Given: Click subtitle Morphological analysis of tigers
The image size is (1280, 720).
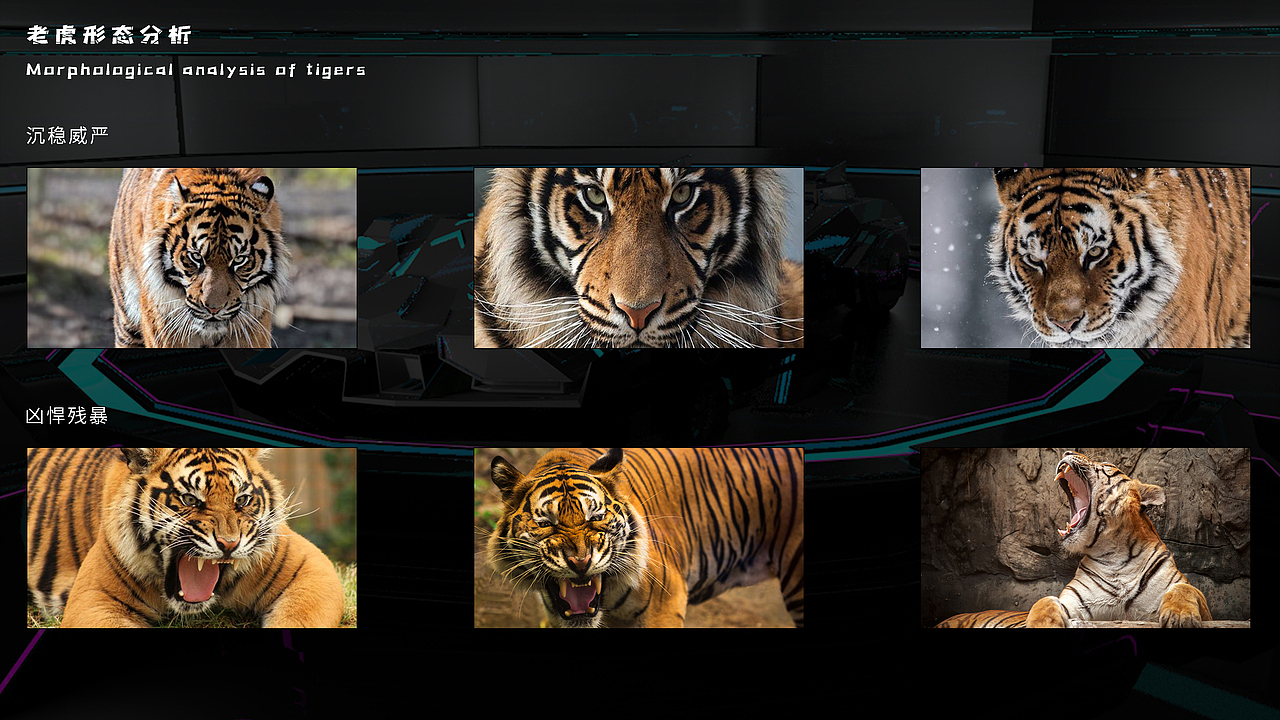Looking at the screenshot, I should pyautogui.click(x=196, y=70).
